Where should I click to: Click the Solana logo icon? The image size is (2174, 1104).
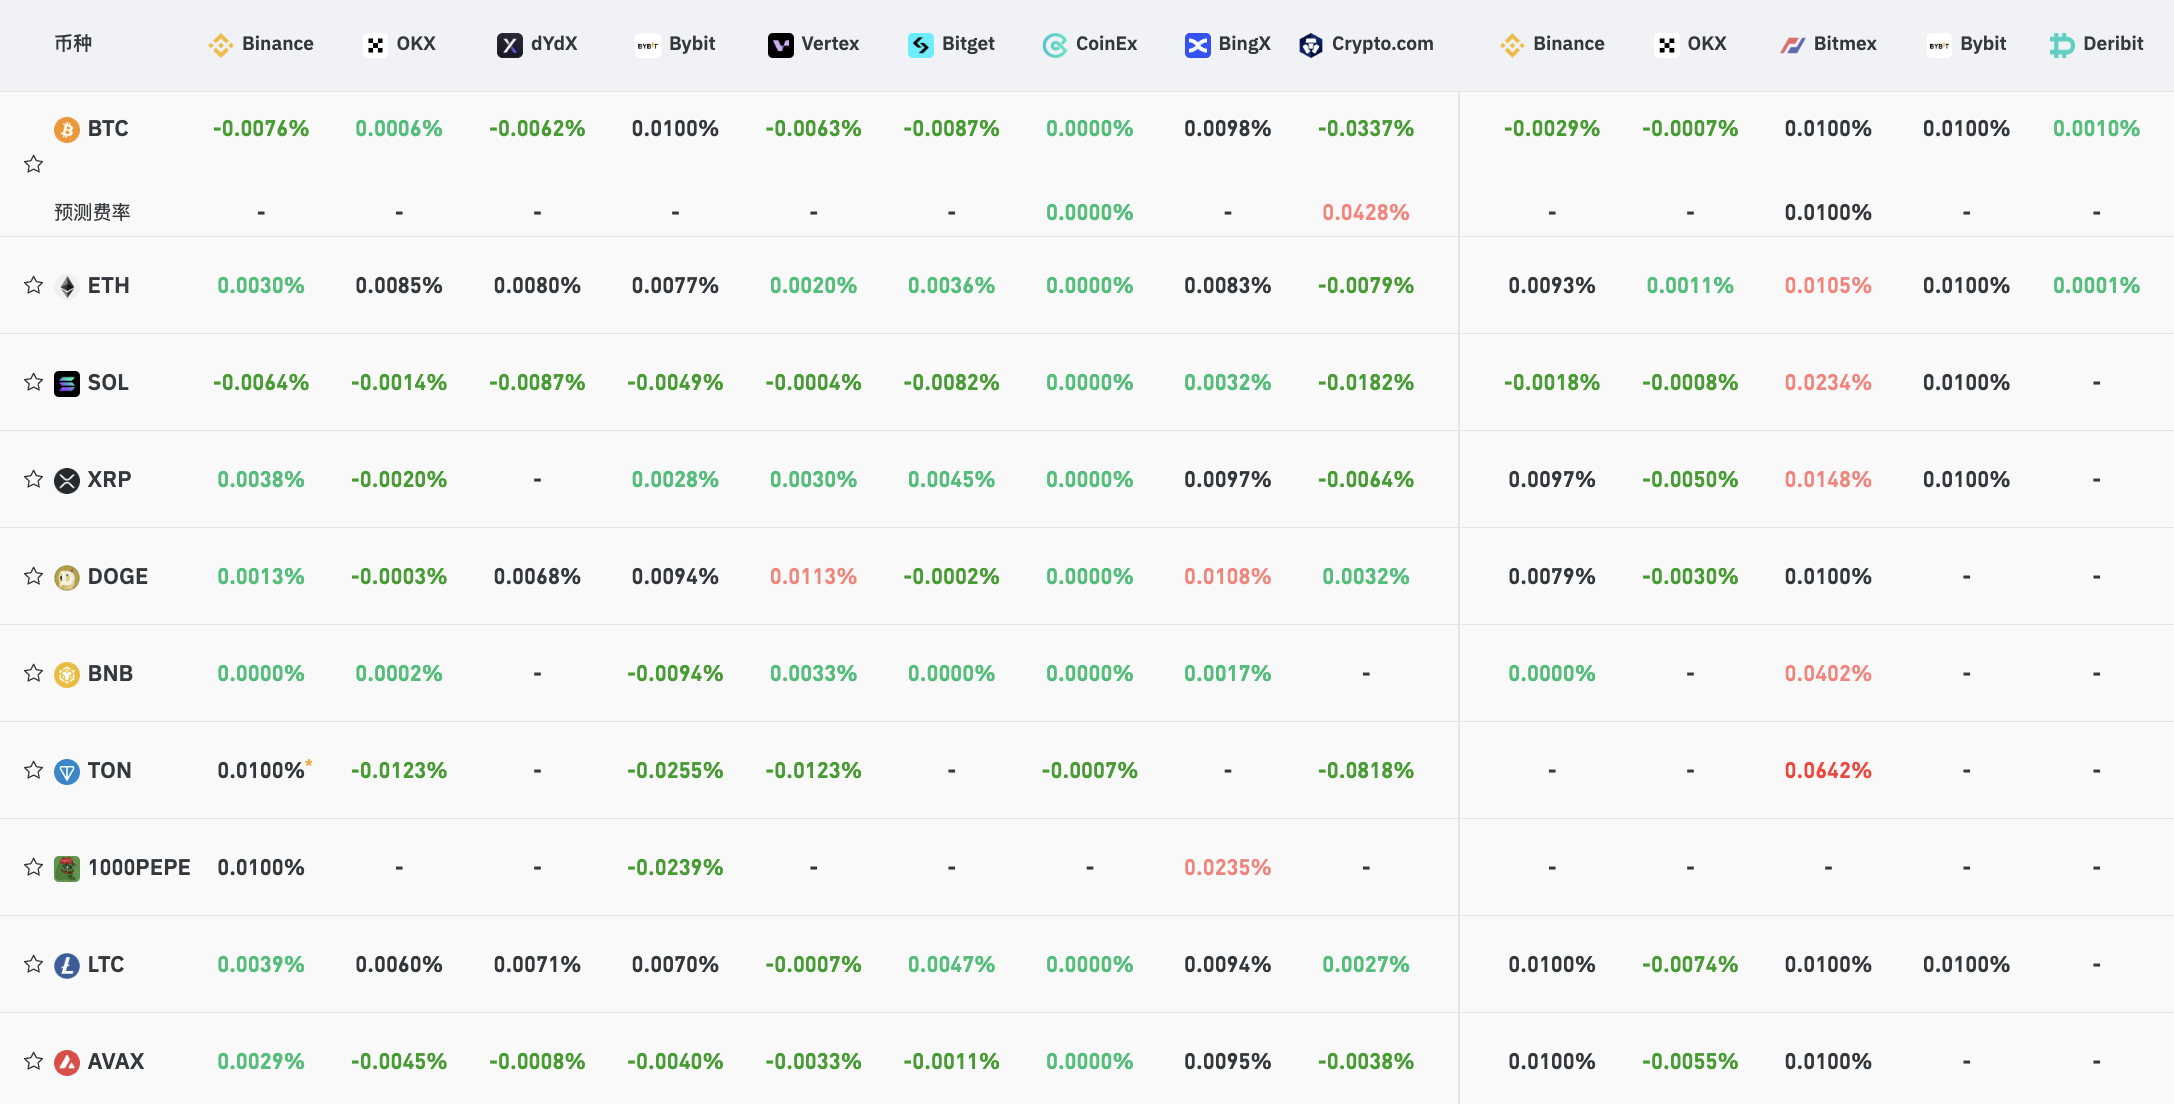67,384
